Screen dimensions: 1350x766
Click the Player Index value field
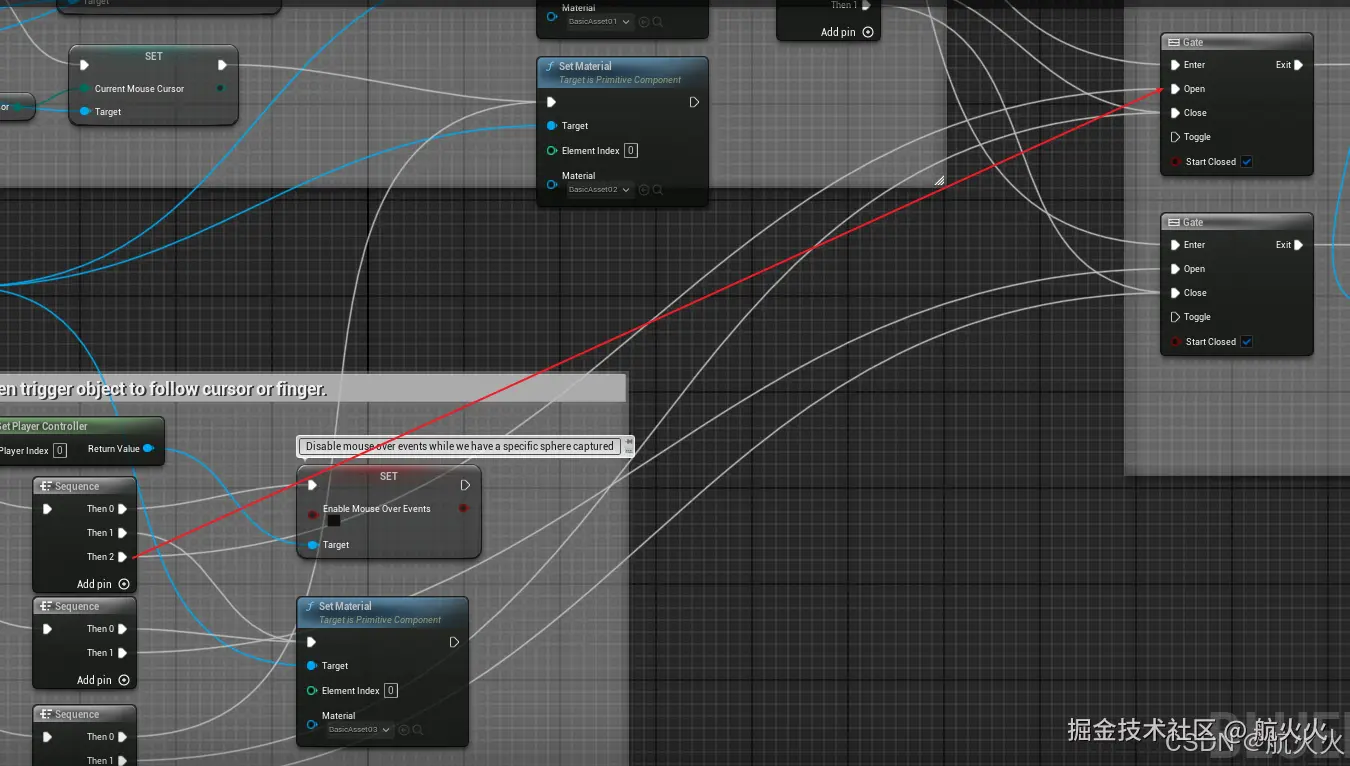coord(60,451)
